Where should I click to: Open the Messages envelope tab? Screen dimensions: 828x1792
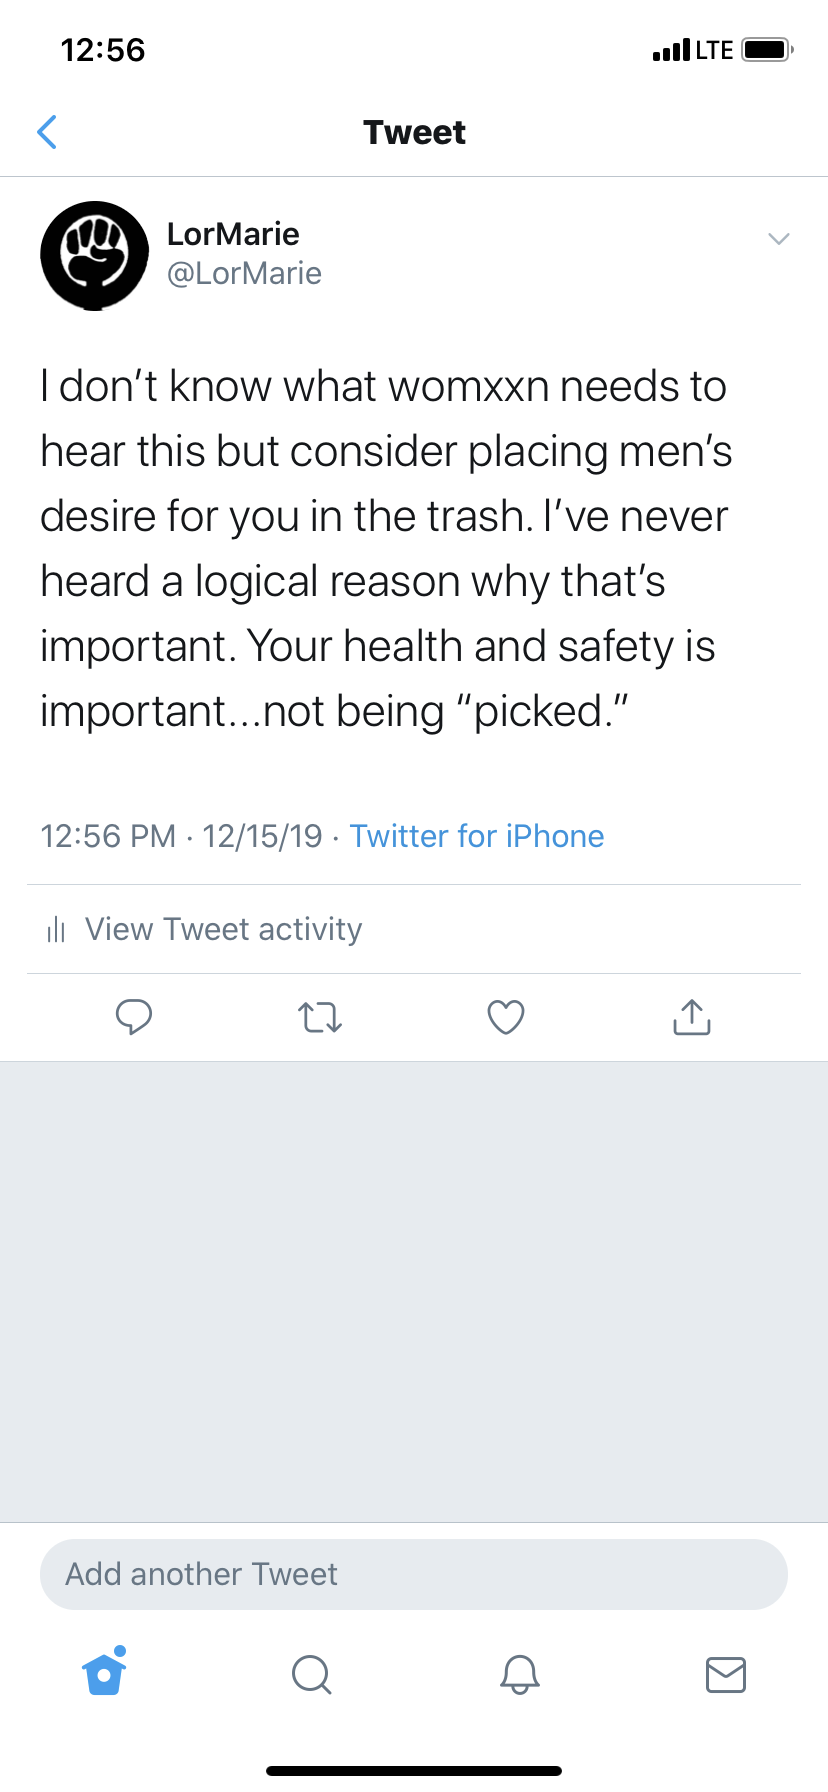point(726,1674)
